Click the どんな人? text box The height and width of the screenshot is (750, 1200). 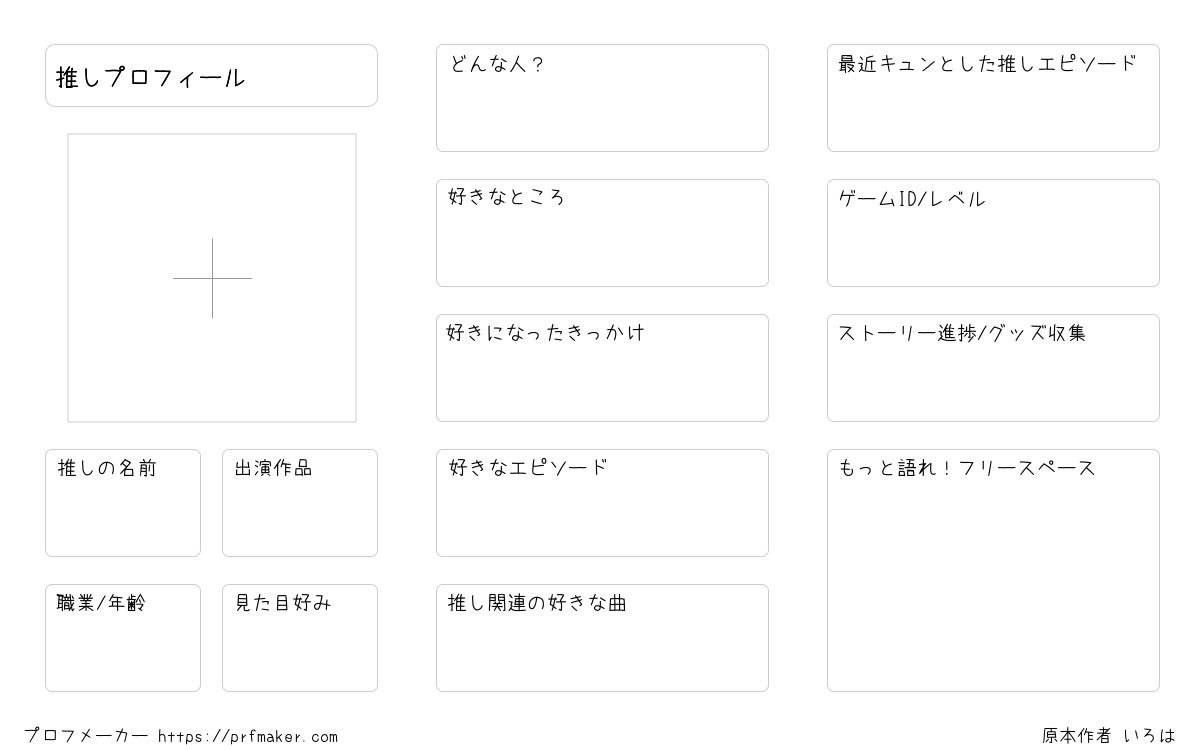[x=602, y=98]
